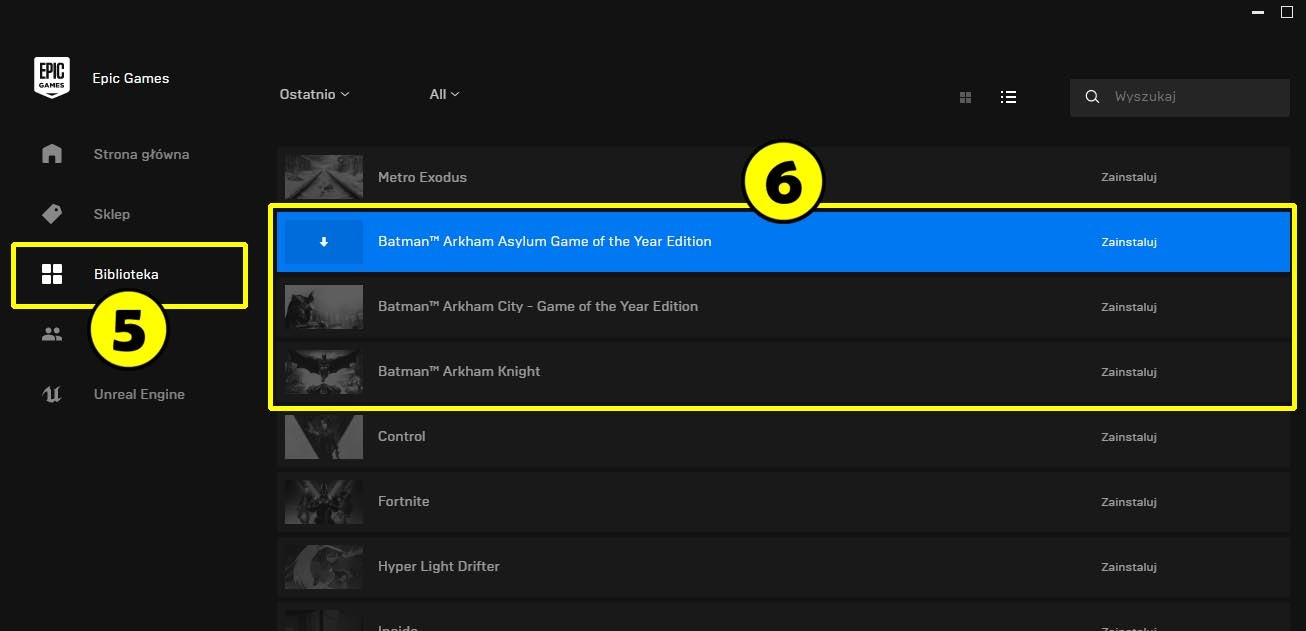Open the Strona główna home icon

[52, 154]
